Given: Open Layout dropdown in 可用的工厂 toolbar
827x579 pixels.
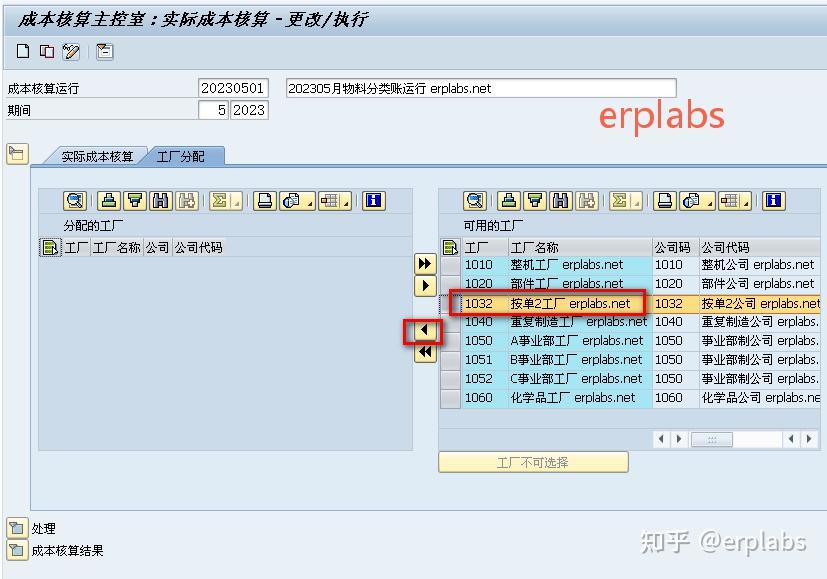Looking at the screenshot, I should 735,200.
